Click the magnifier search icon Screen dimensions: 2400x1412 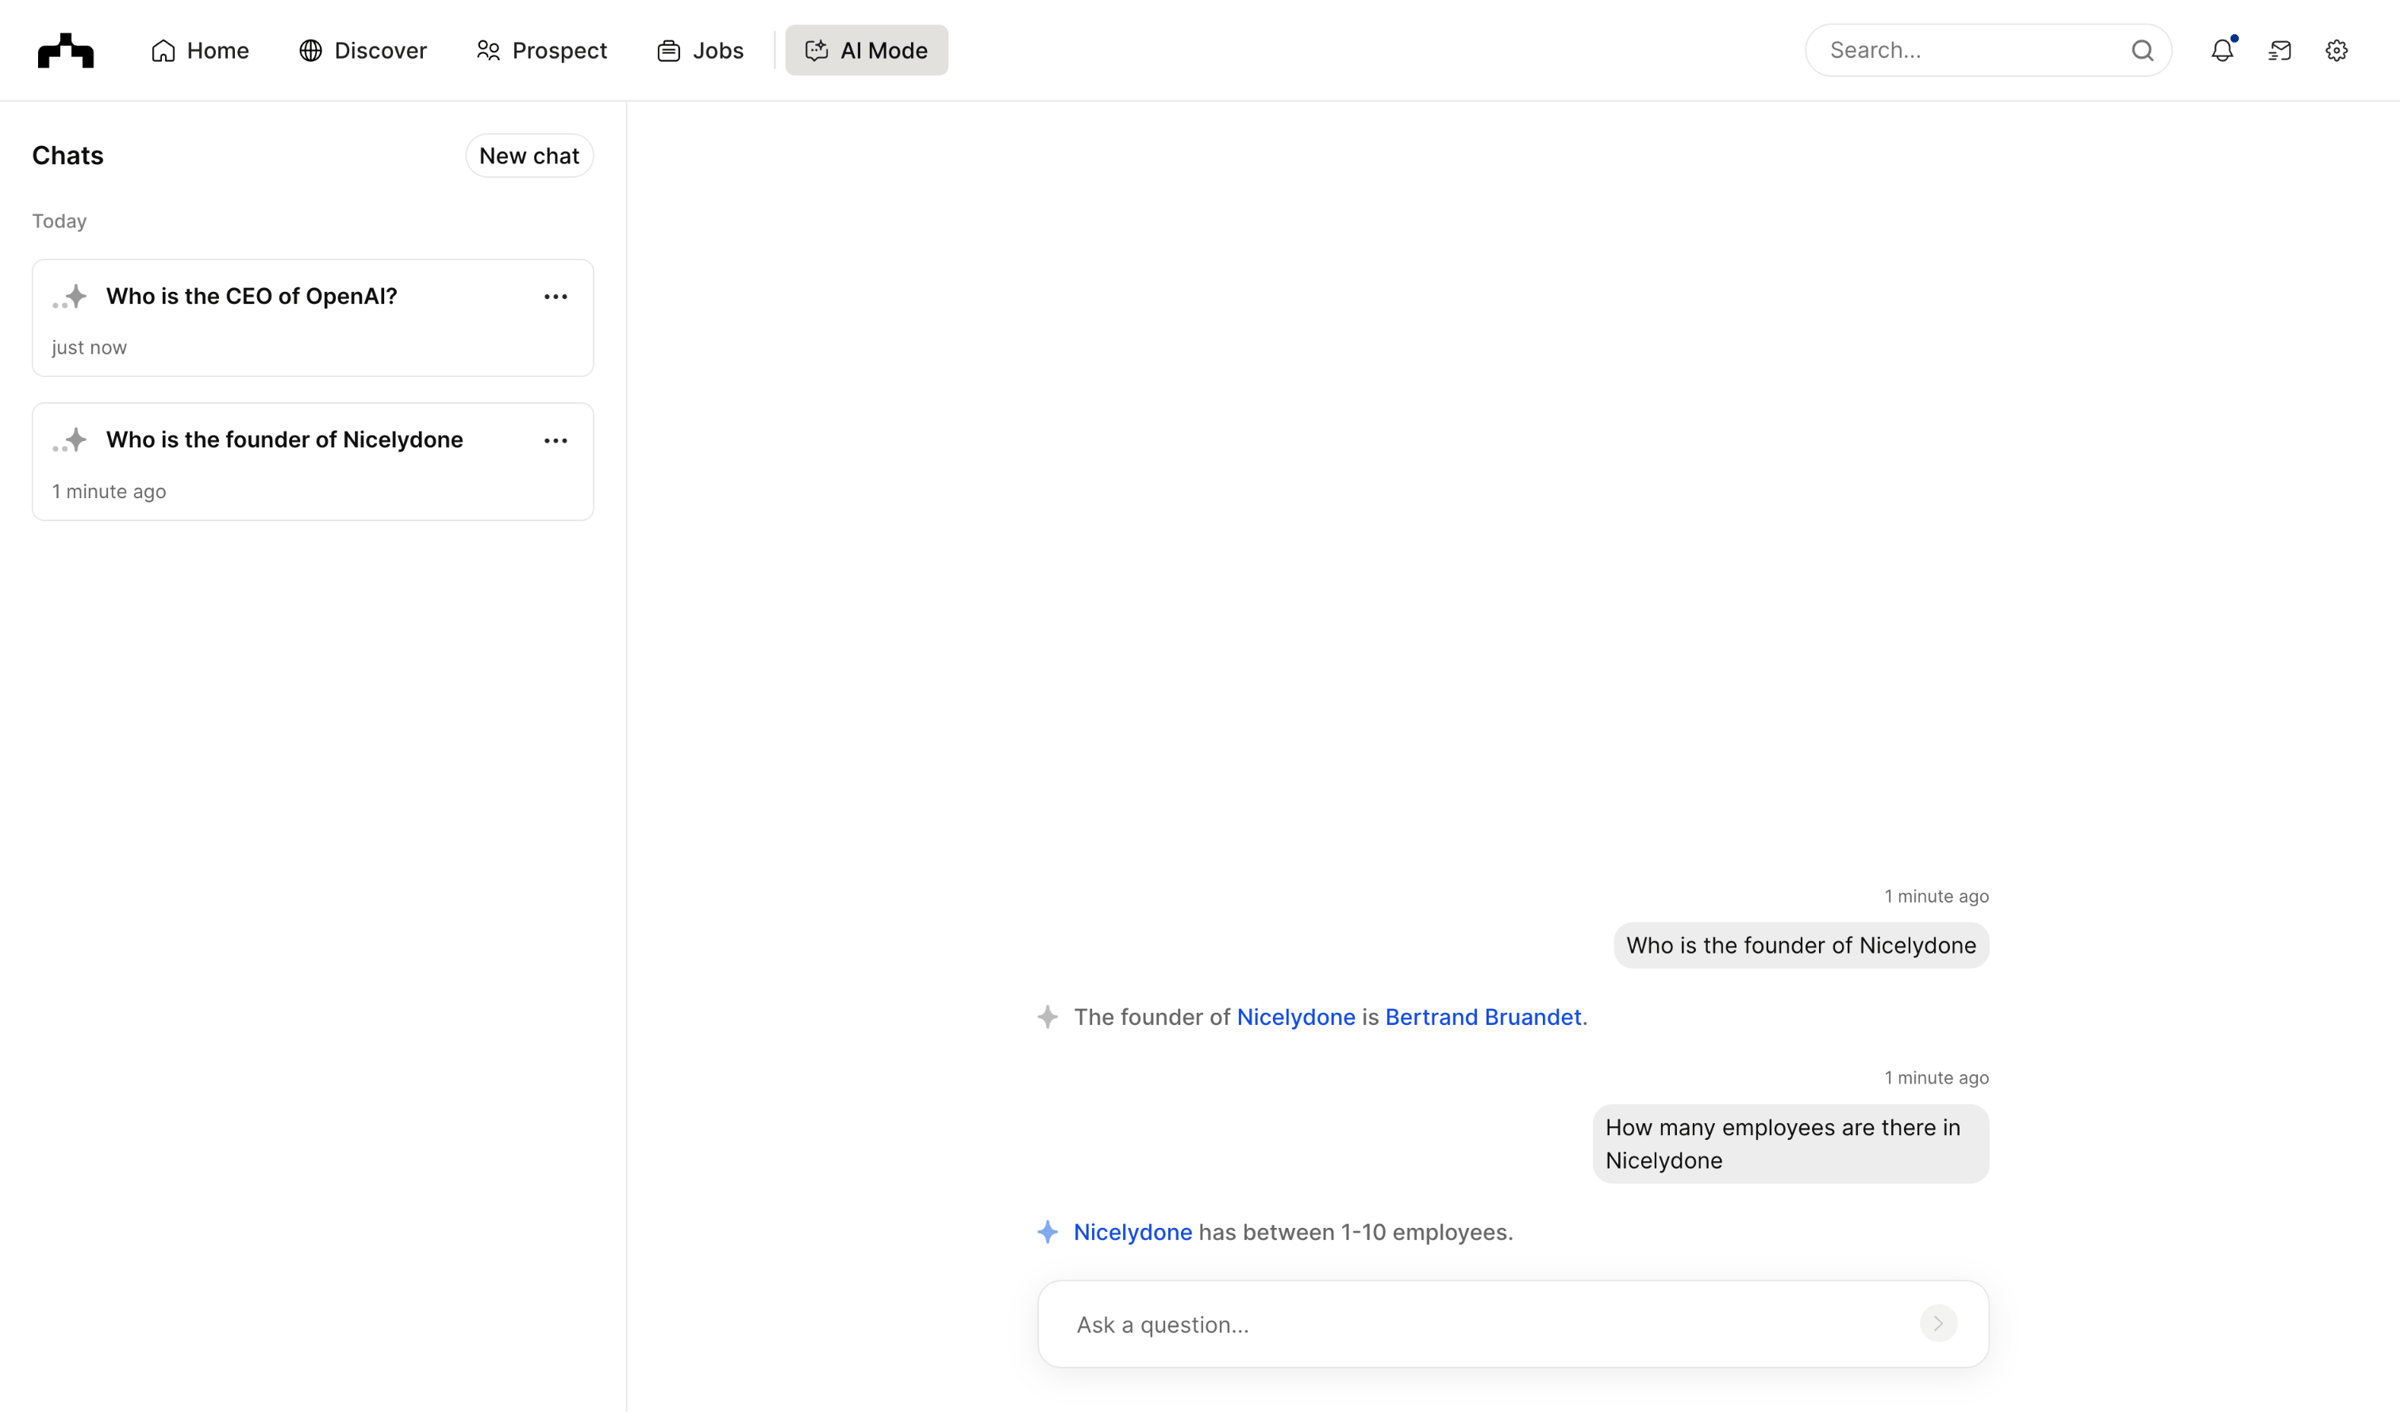tap(2142, 50)
